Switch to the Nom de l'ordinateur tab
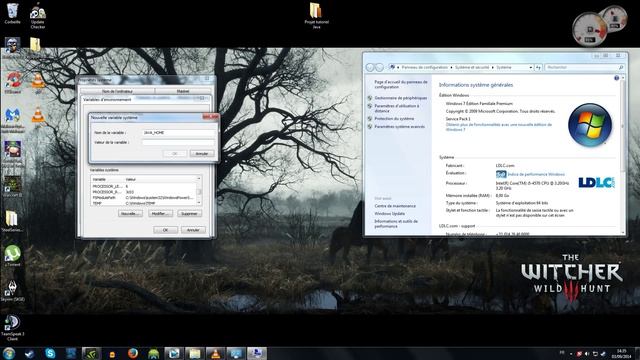 (117, 91)
